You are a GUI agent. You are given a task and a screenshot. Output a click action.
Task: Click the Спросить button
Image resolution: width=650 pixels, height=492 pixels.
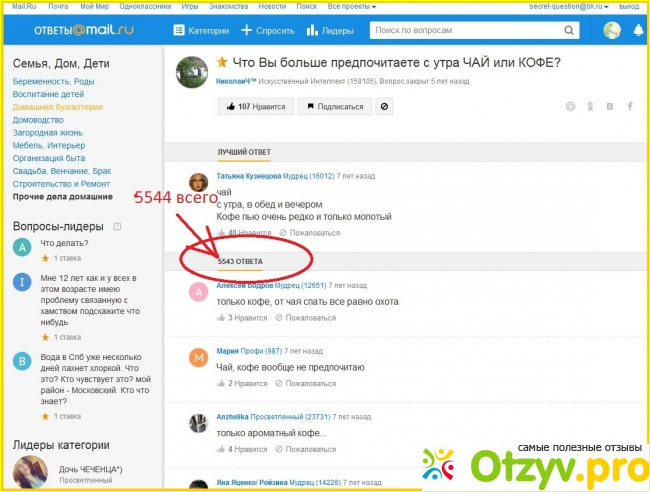[268, 31]
